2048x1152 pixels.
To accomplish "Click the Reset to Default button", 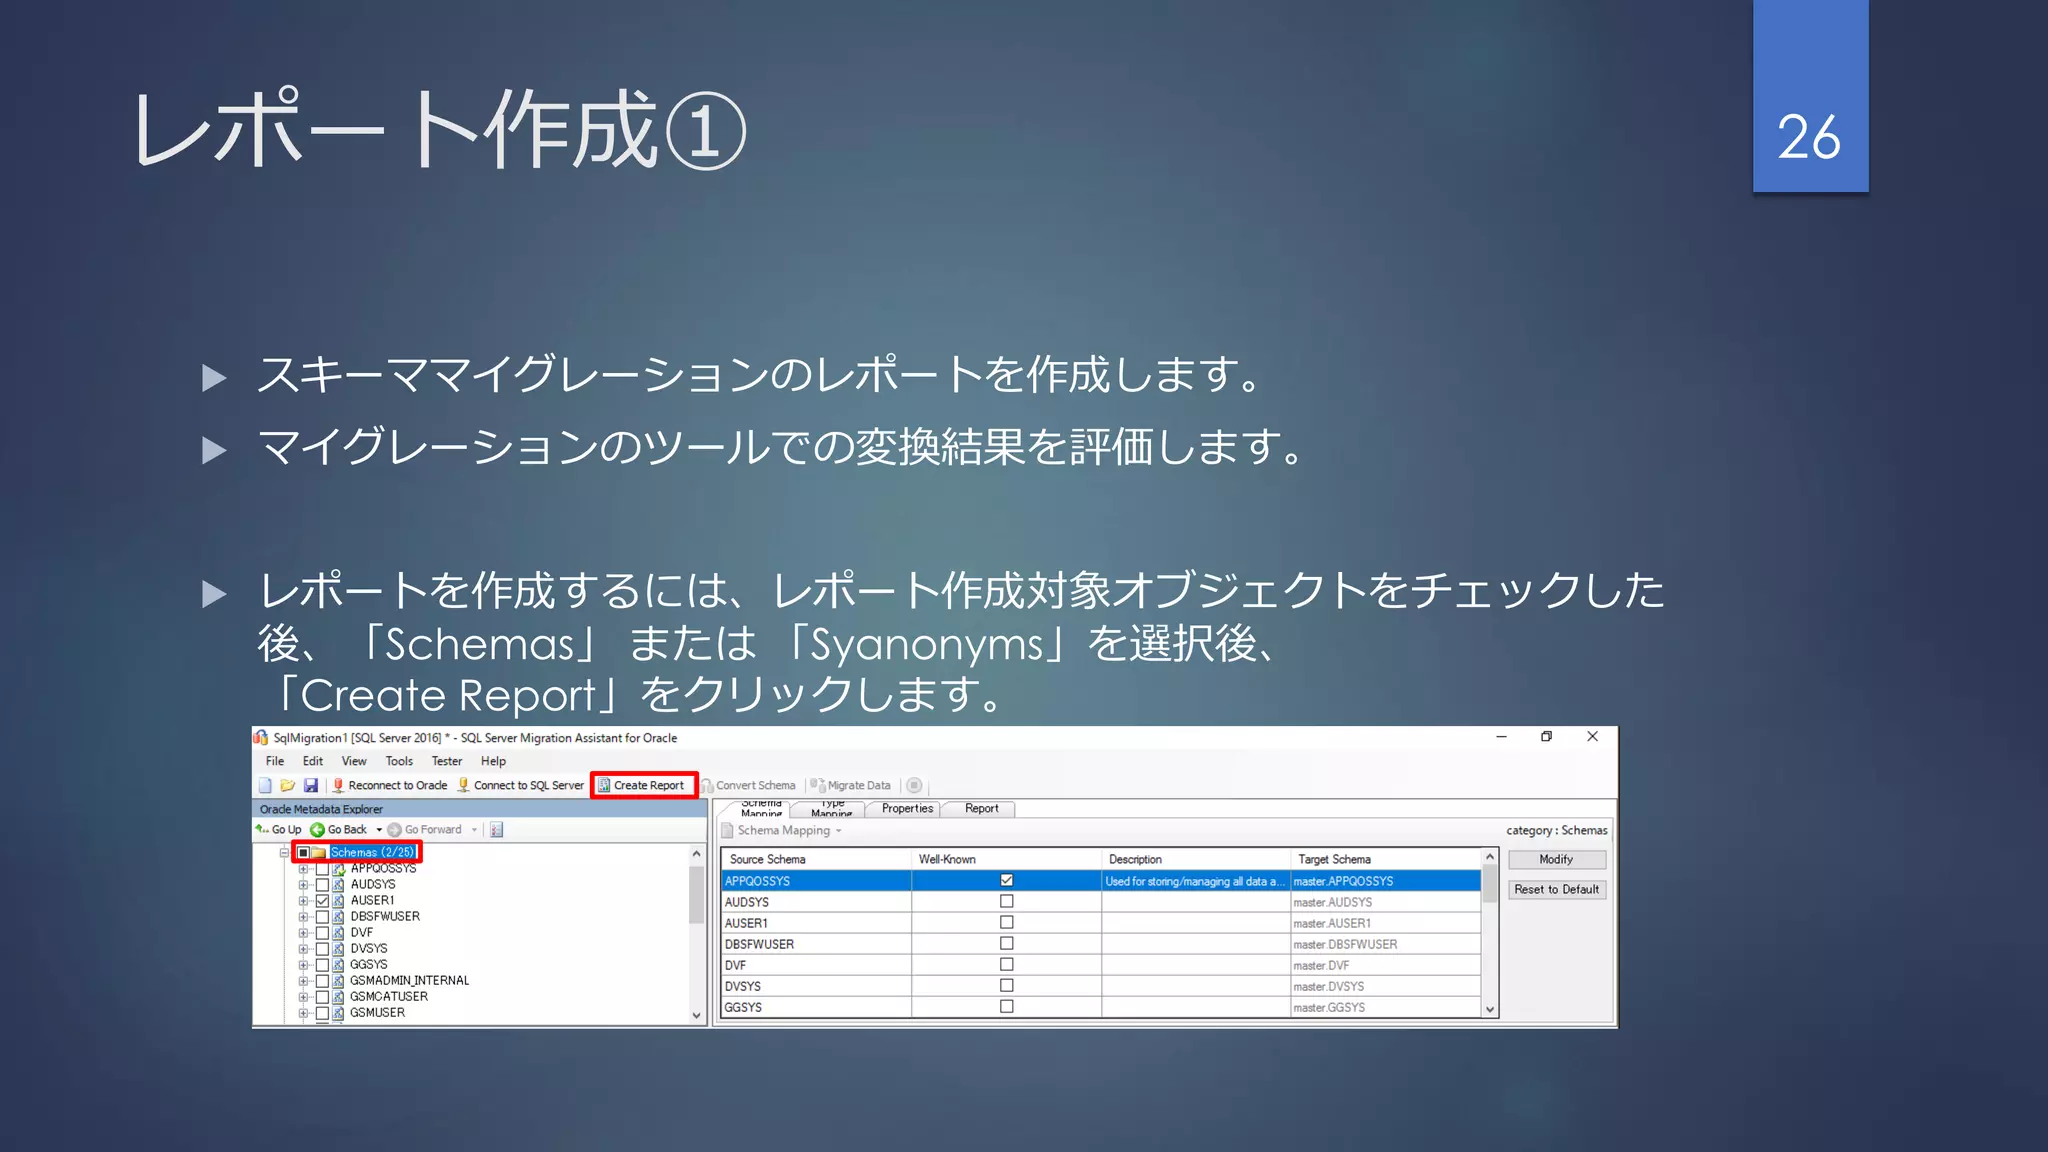I will click(1556, 889).
